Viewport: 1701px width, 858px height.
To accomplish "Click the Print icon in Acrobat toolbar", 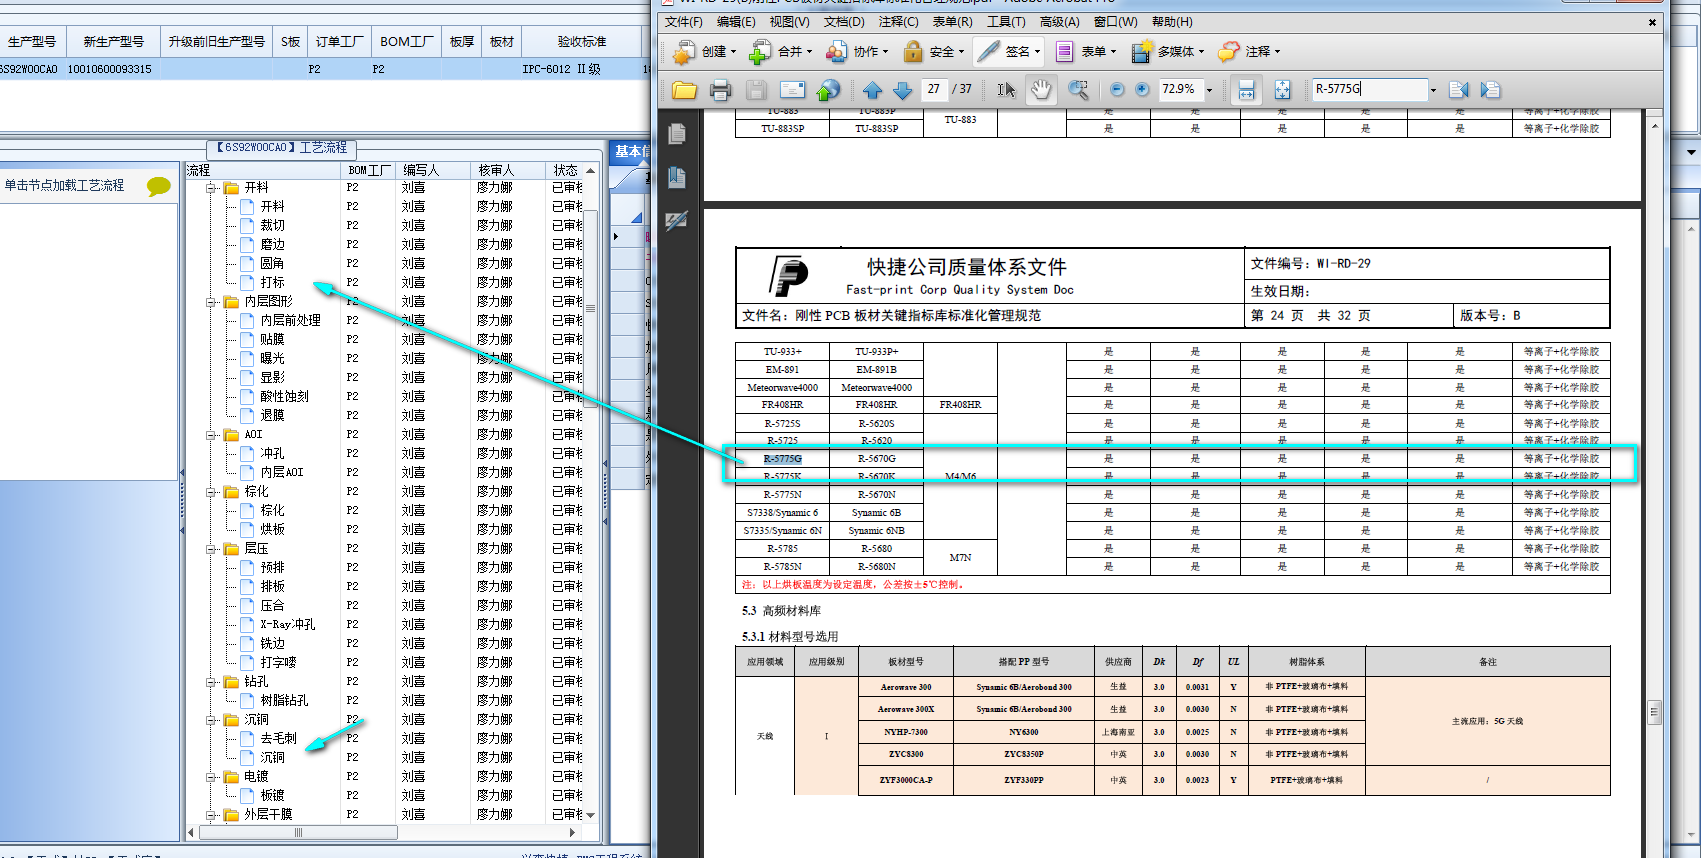I will coord(720,90).
